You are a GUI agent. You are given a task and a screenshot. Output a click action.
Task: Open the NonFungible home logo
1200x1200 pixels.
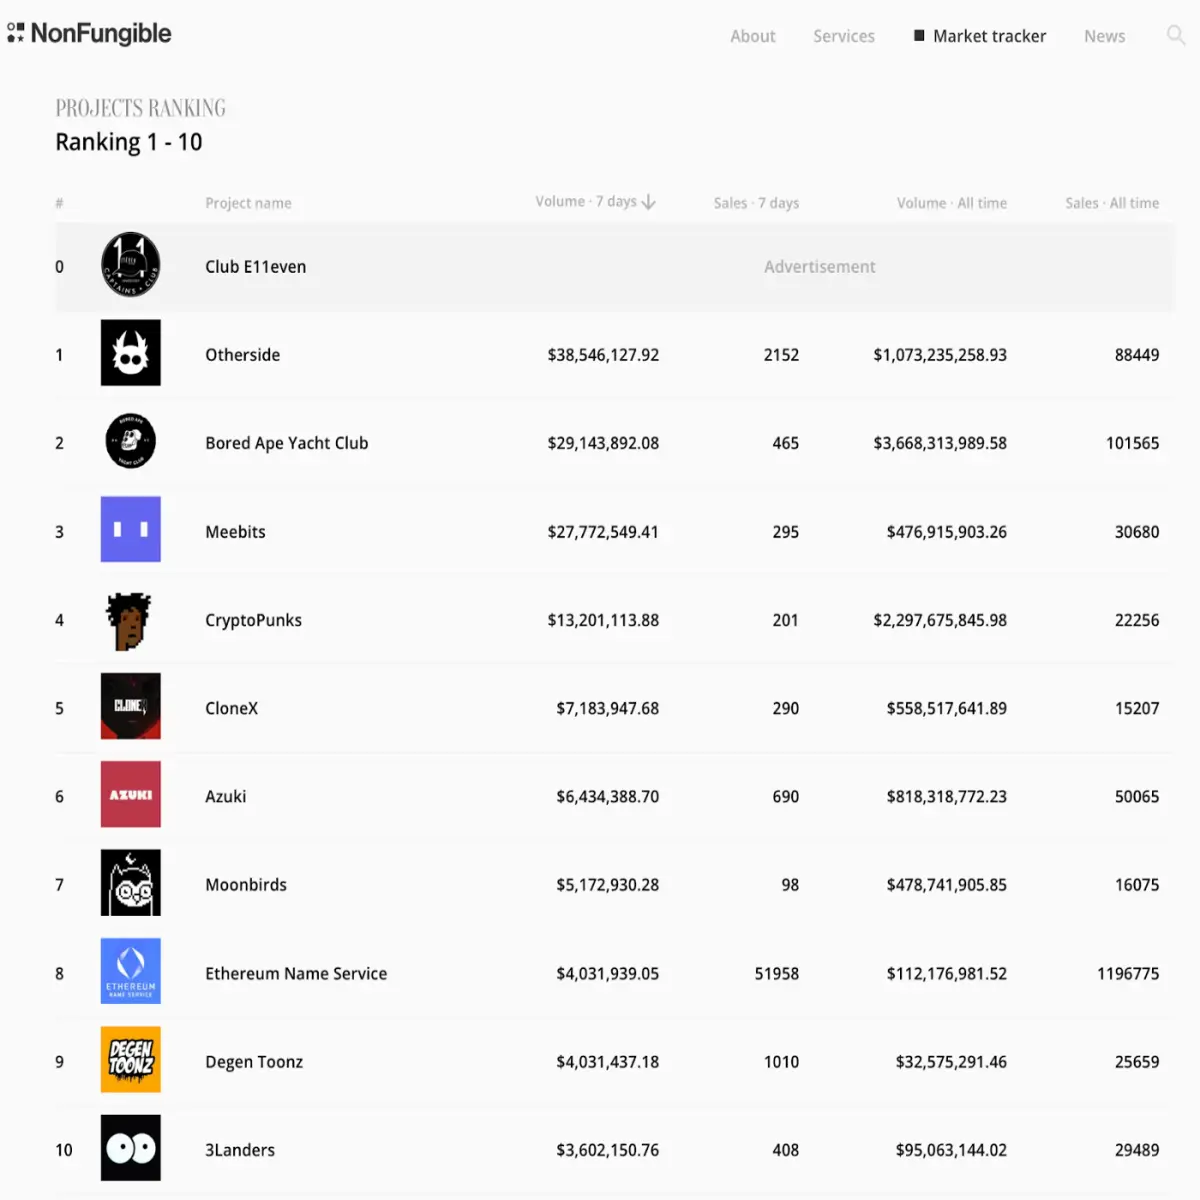click(89, 34)
